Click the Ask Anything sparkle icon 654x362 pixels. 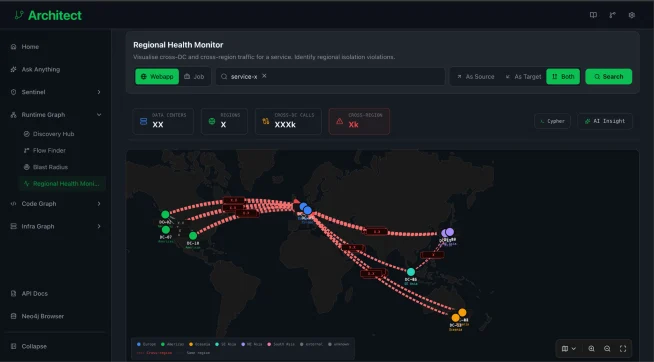(13, 69)
